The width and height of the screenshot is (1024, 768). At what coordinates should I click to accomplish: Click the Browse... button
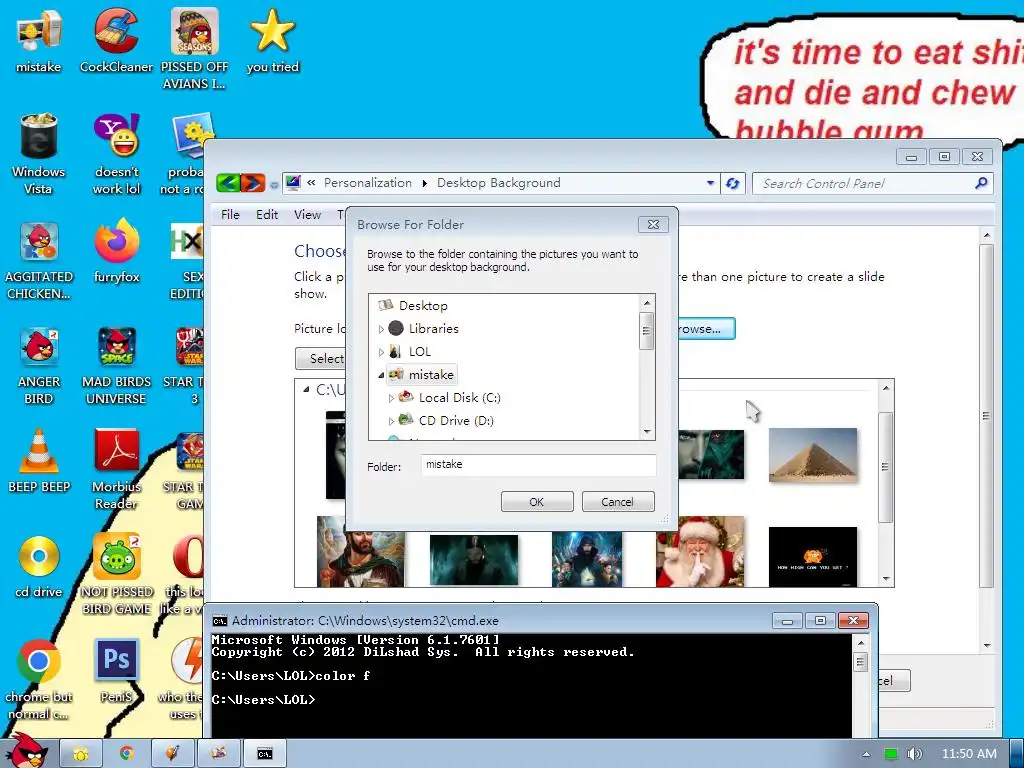click(x=705, y=328)
